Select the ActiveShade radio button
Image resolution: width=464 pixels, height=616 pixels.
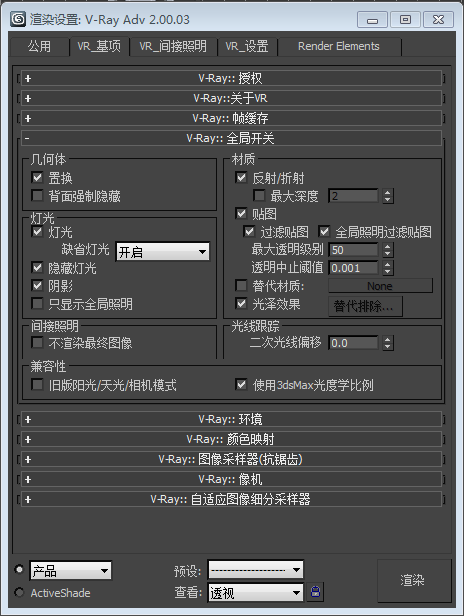coord(19,592)
